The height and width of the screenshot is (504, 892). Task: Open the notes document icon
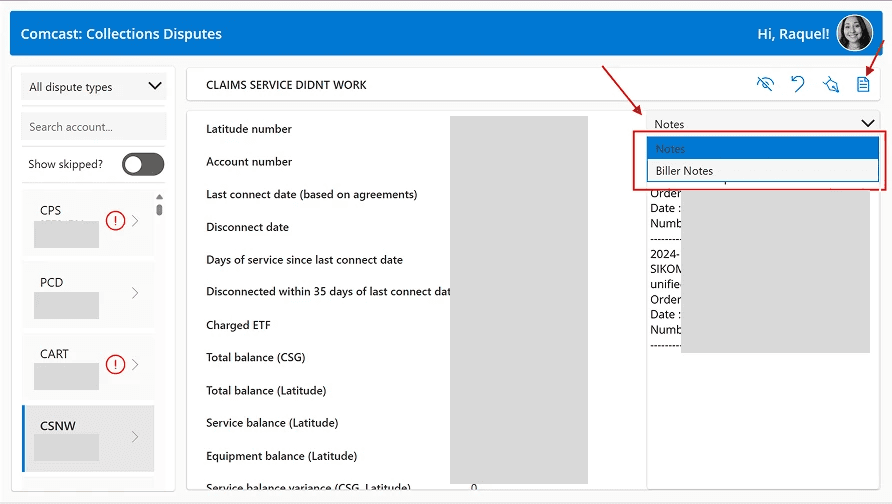[863, 84]
